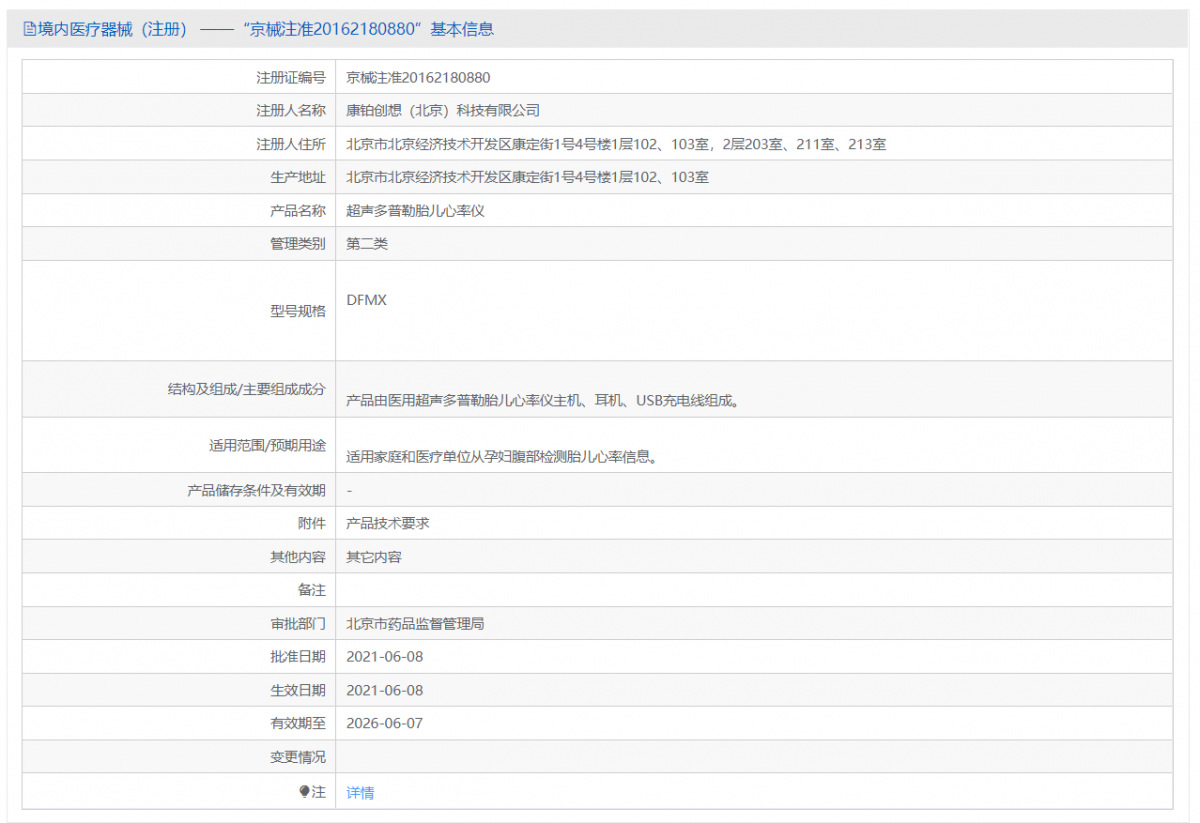Select management category 第二类
The height and width of the screenshot is (823, 1200).
pos(367,244)
